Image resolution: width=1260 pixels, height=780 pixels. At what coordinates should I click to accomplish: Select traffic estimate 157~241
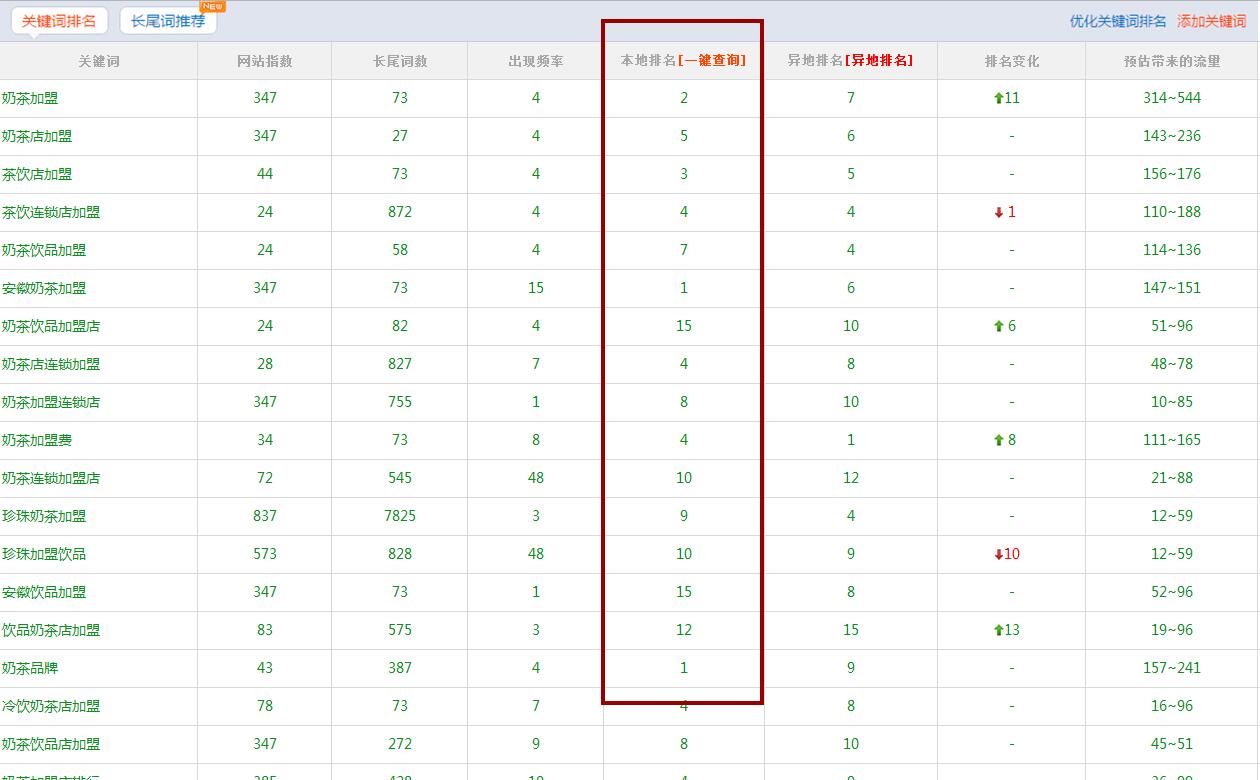point(1172,668)
